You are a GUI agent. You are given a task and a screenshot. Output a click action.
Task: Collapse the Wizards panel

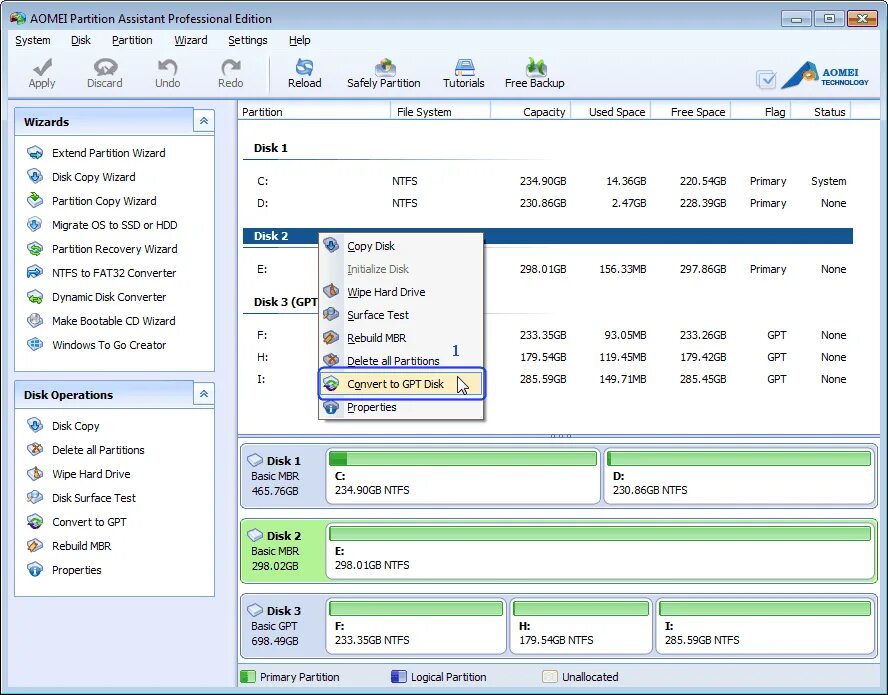coord(204,121)
